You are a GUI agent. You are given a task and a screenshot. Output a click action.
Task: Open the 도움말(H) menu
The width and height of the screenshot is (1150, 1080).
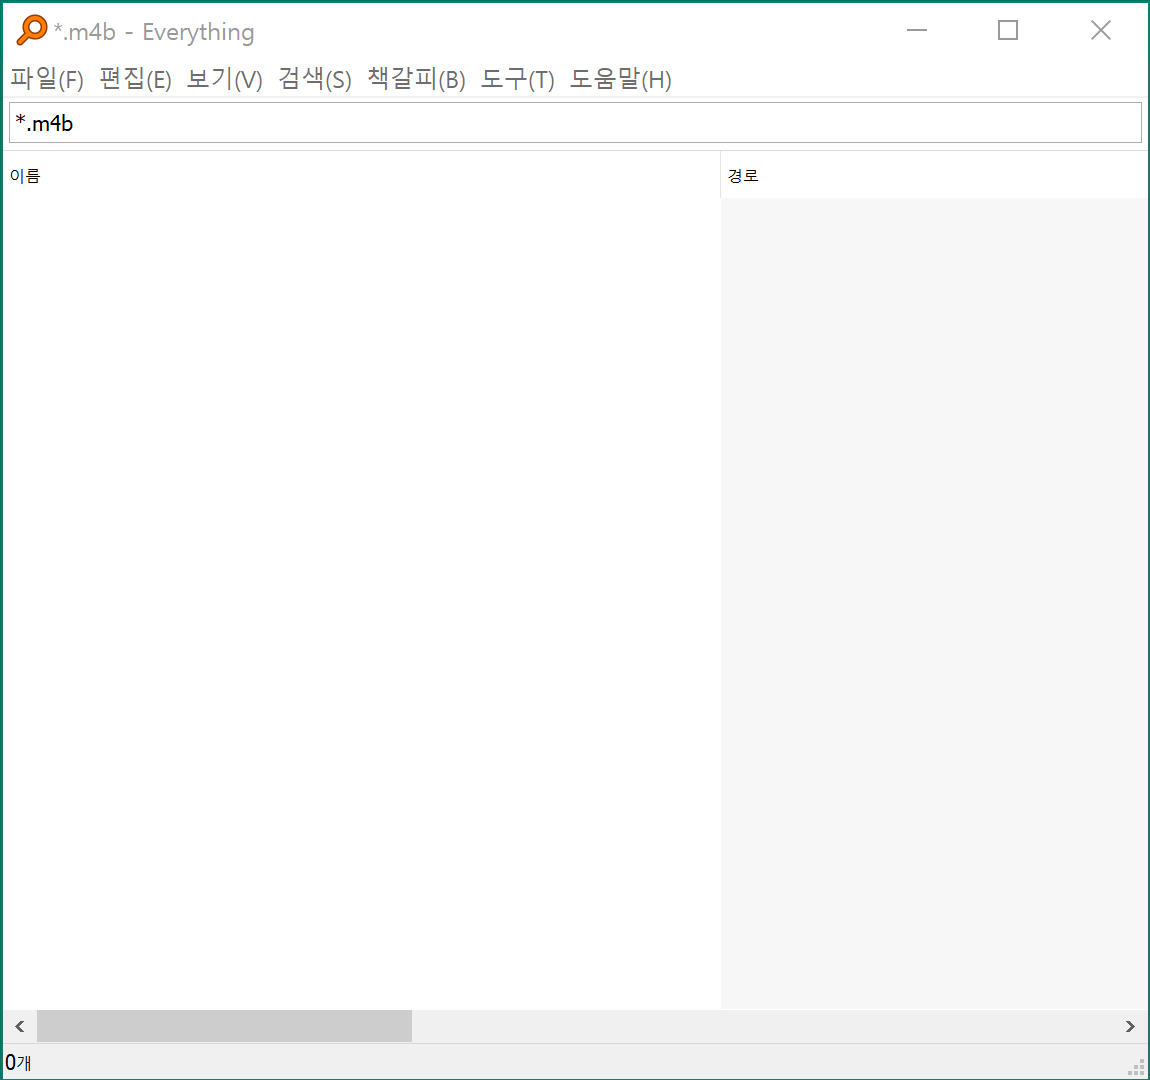click(621, 78)
